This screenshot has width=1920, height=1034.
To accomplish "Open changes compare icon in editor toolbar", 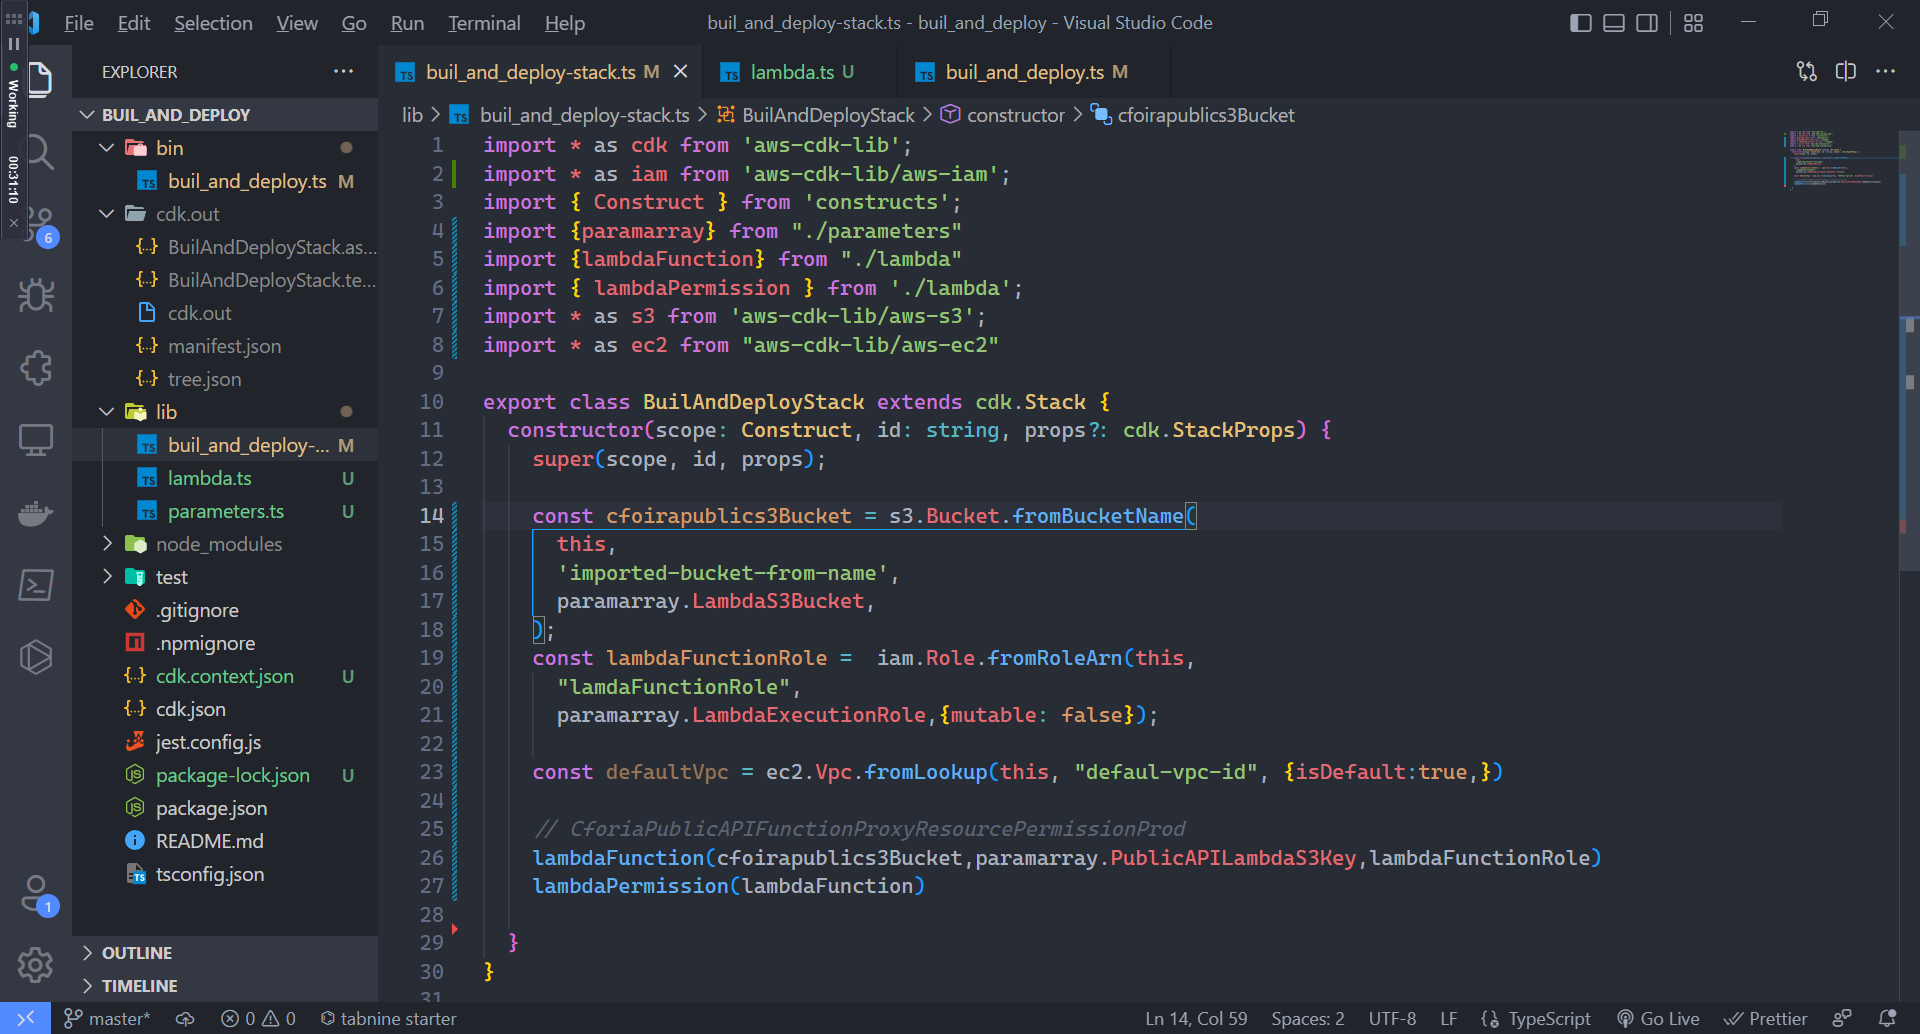I will pos(1807,71).
